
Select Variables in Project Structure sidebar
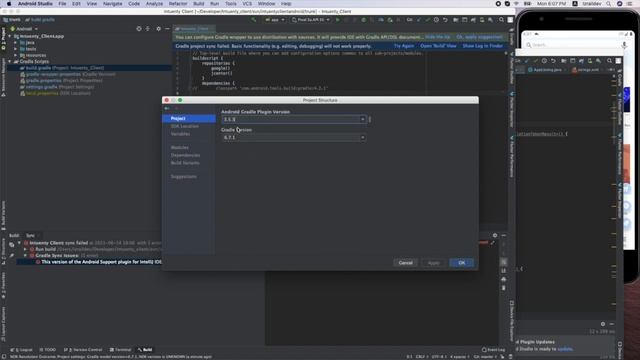point(180,134)
